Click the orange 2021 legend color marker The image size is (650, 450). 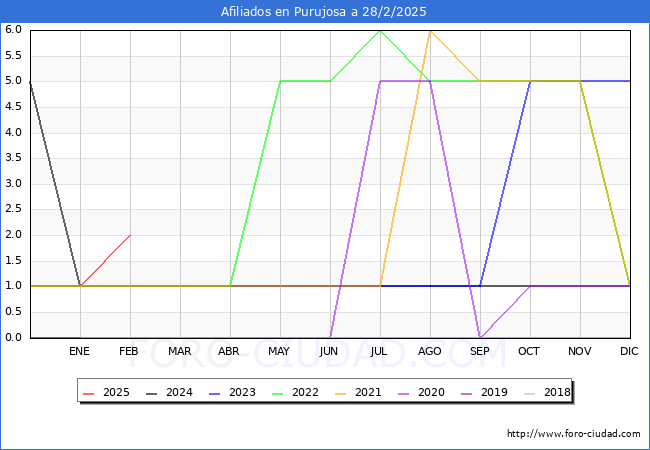(x=341, y=393)
